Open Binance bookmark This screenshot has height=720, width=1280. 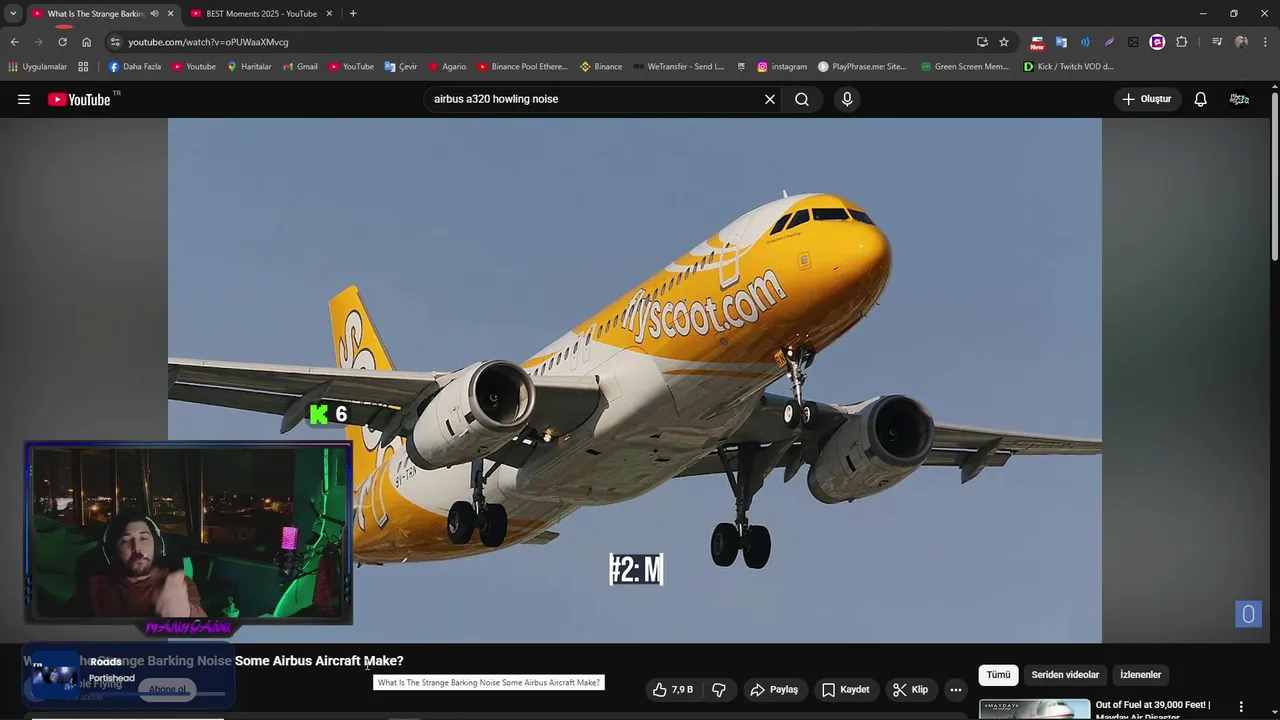(x=601, y=67)
